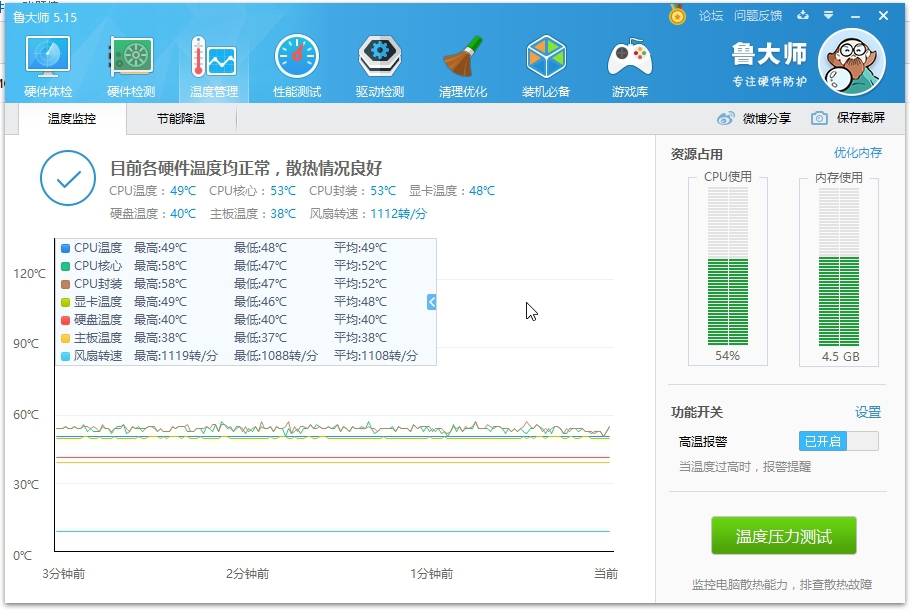The height and width of the screenshot is (610, 910).
Task: Click the 主板温度 38℃ reading
Action: coord(283,214)
